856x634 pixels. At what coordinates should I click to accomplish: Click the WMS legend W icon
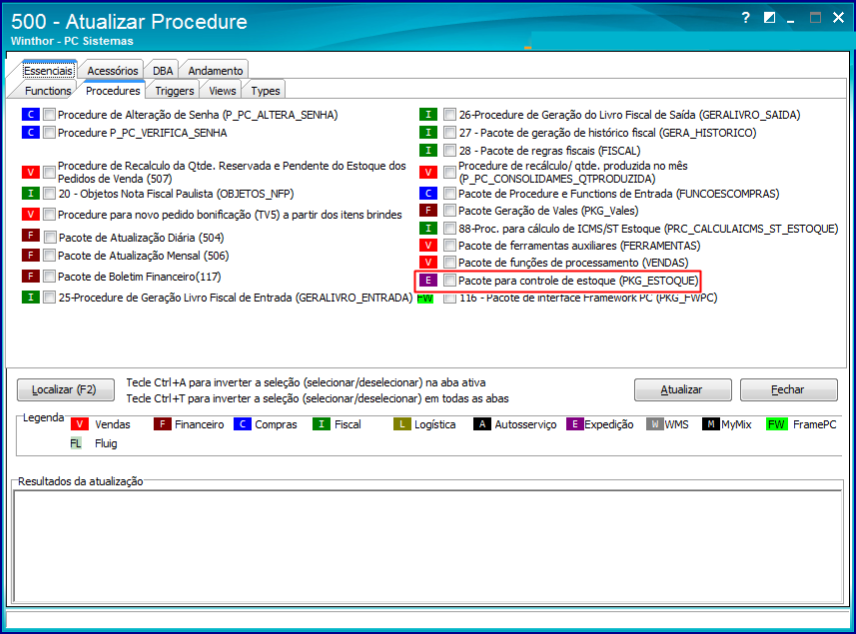655,424
